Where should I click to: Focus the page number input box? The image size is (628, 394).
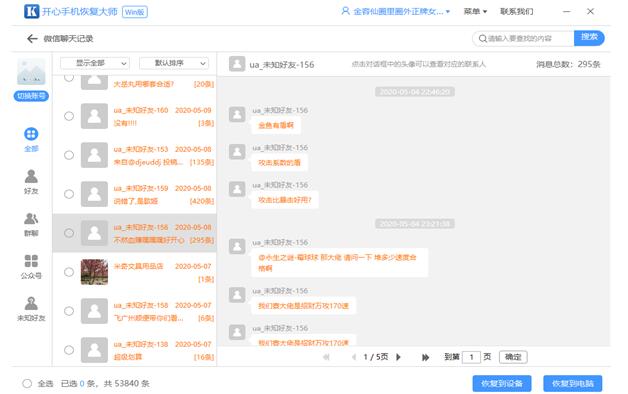[471, 357]
